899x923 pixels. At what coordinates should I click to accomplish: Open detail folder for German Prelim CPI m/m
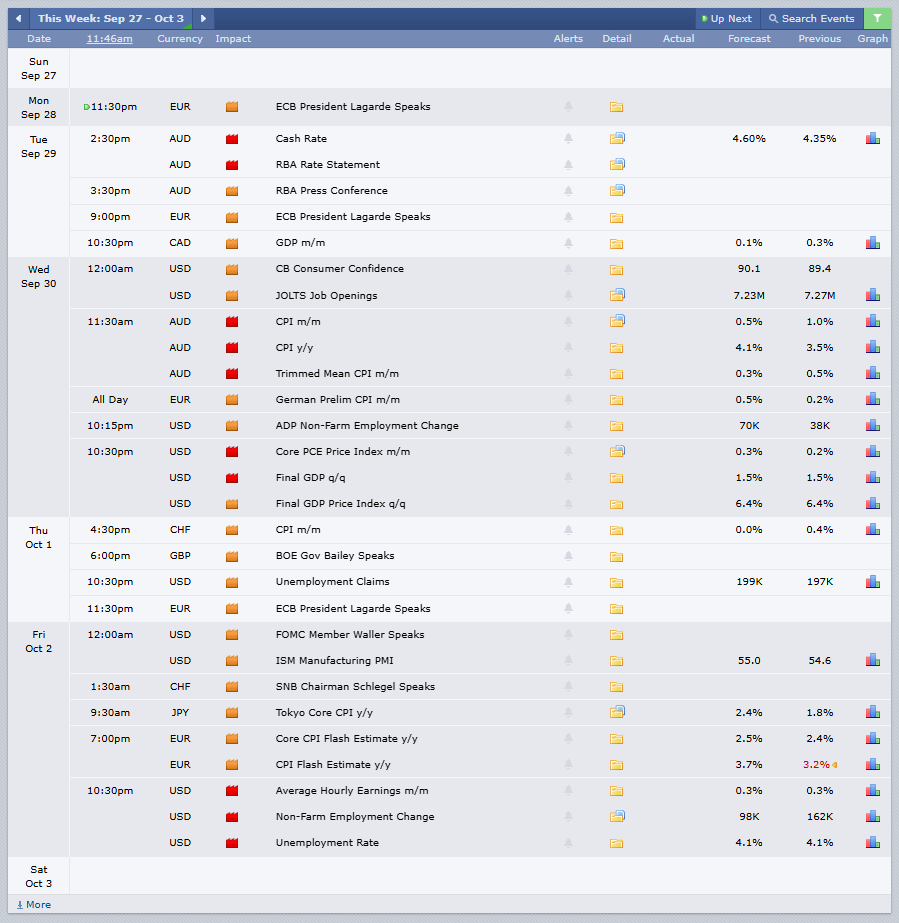pos(616,400)
